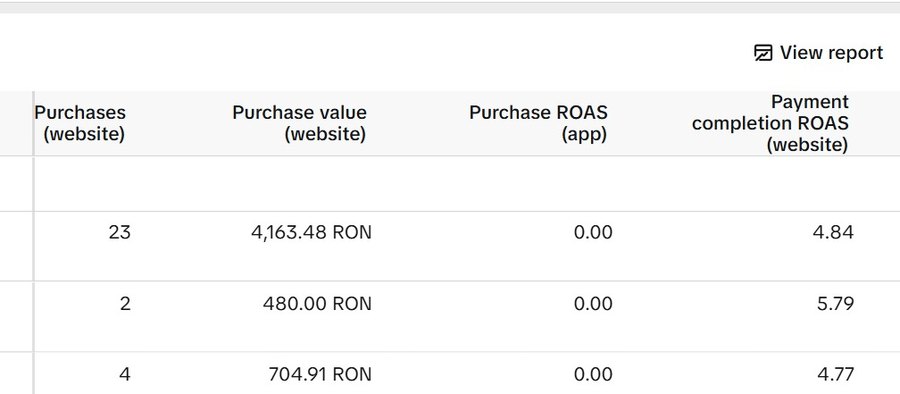Click the Purchase ROAS (app) column header

pos(538,123)
